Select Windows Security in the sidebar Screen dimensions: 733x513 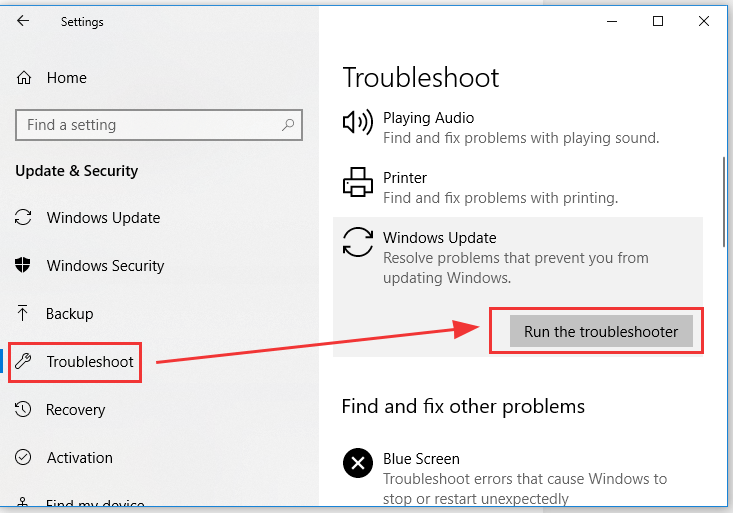[106, 266]
